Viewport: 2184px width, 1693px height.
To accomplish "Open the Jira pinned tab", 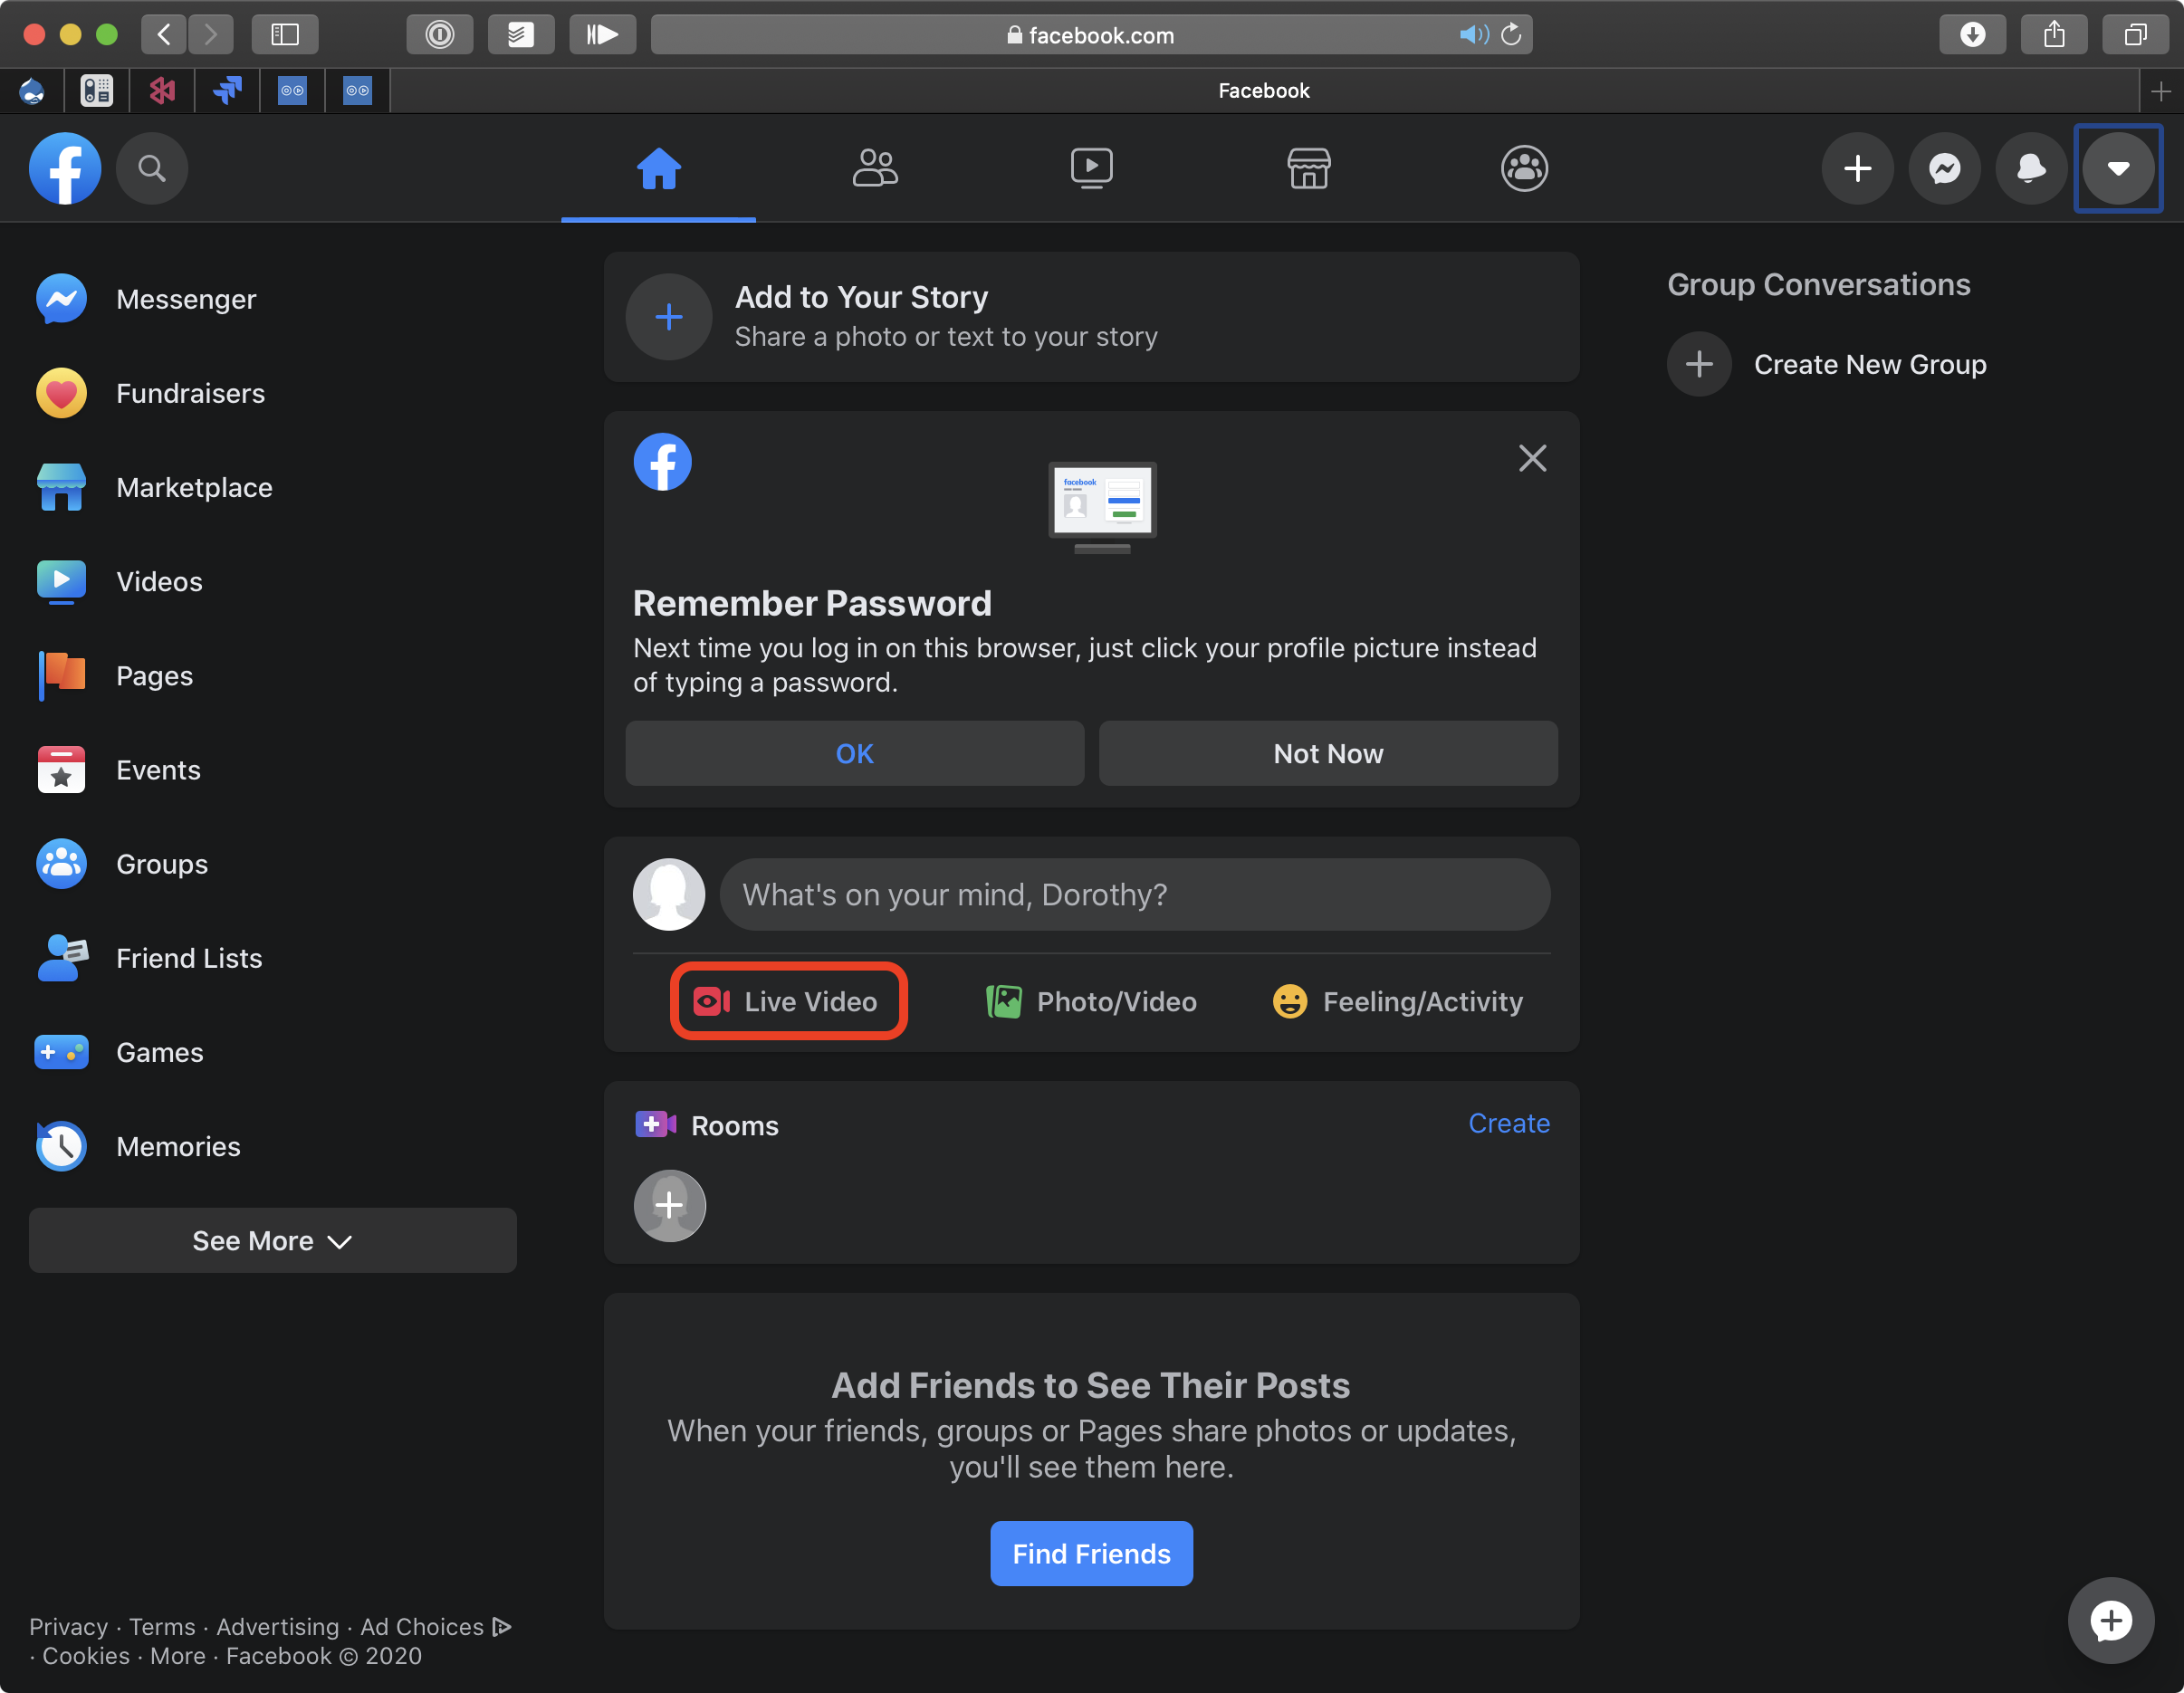I will click(x=227, y=91).
